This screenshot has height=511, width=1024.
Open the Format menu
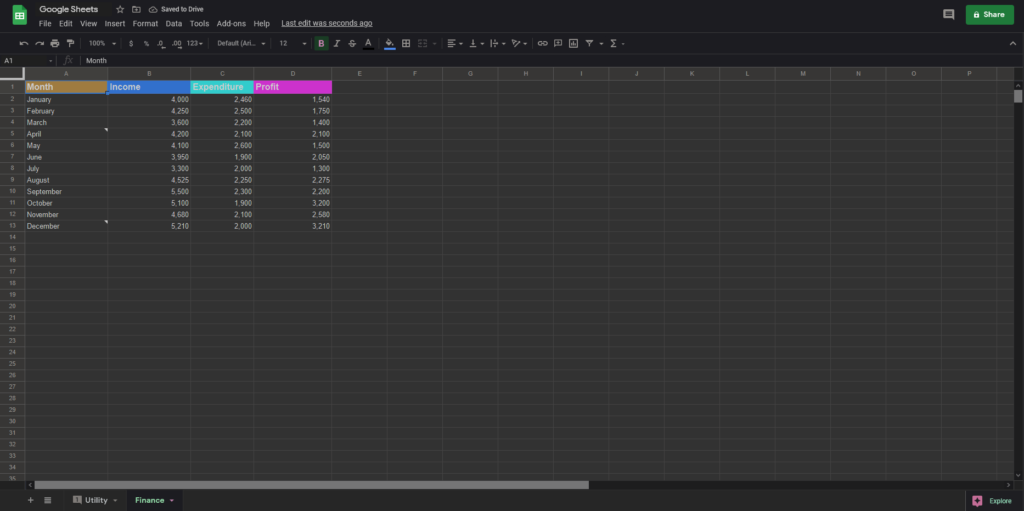click(x=145, y=24)
